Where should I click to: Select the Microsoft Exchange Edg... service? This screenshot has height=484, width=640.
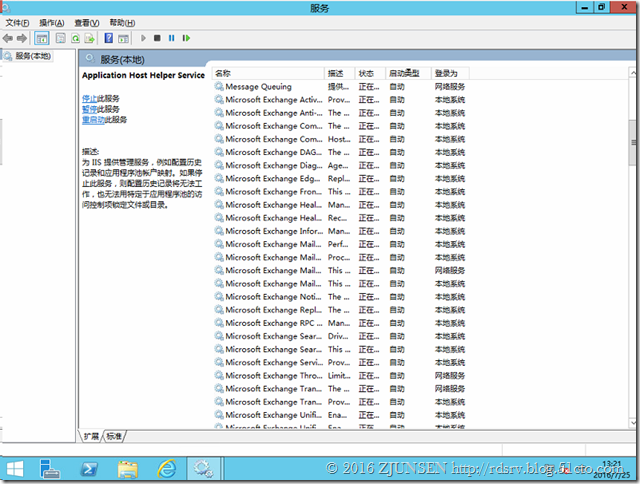340,178
